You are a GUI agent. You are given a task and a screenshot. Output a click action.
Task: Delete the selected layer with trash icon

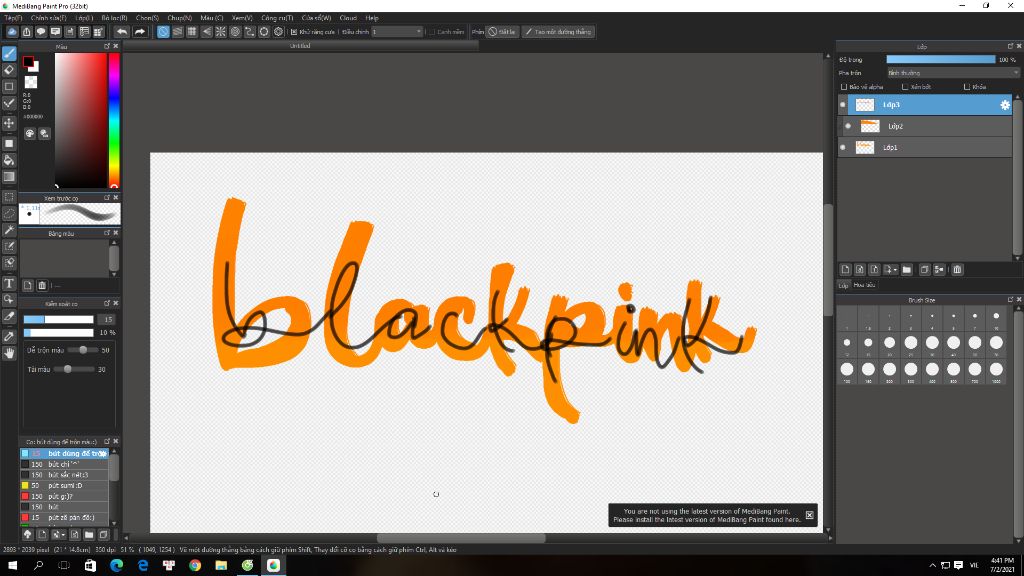[x=957, y=270]
